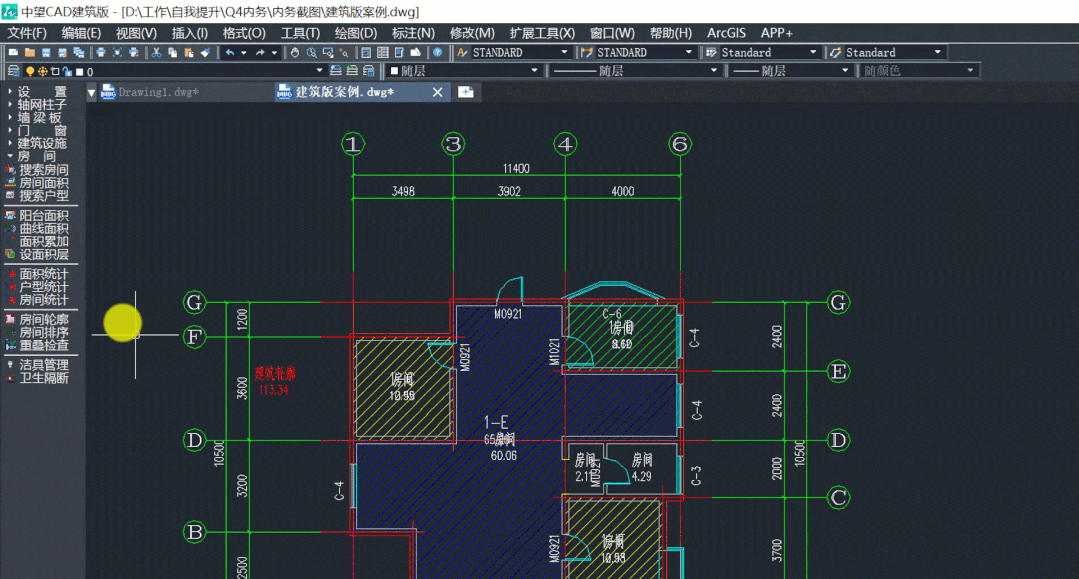Open the lineweight 随层 dropdown
The height and width of the screenshot is (579, 1079).
pyautogui.click(x=845, y=71)
